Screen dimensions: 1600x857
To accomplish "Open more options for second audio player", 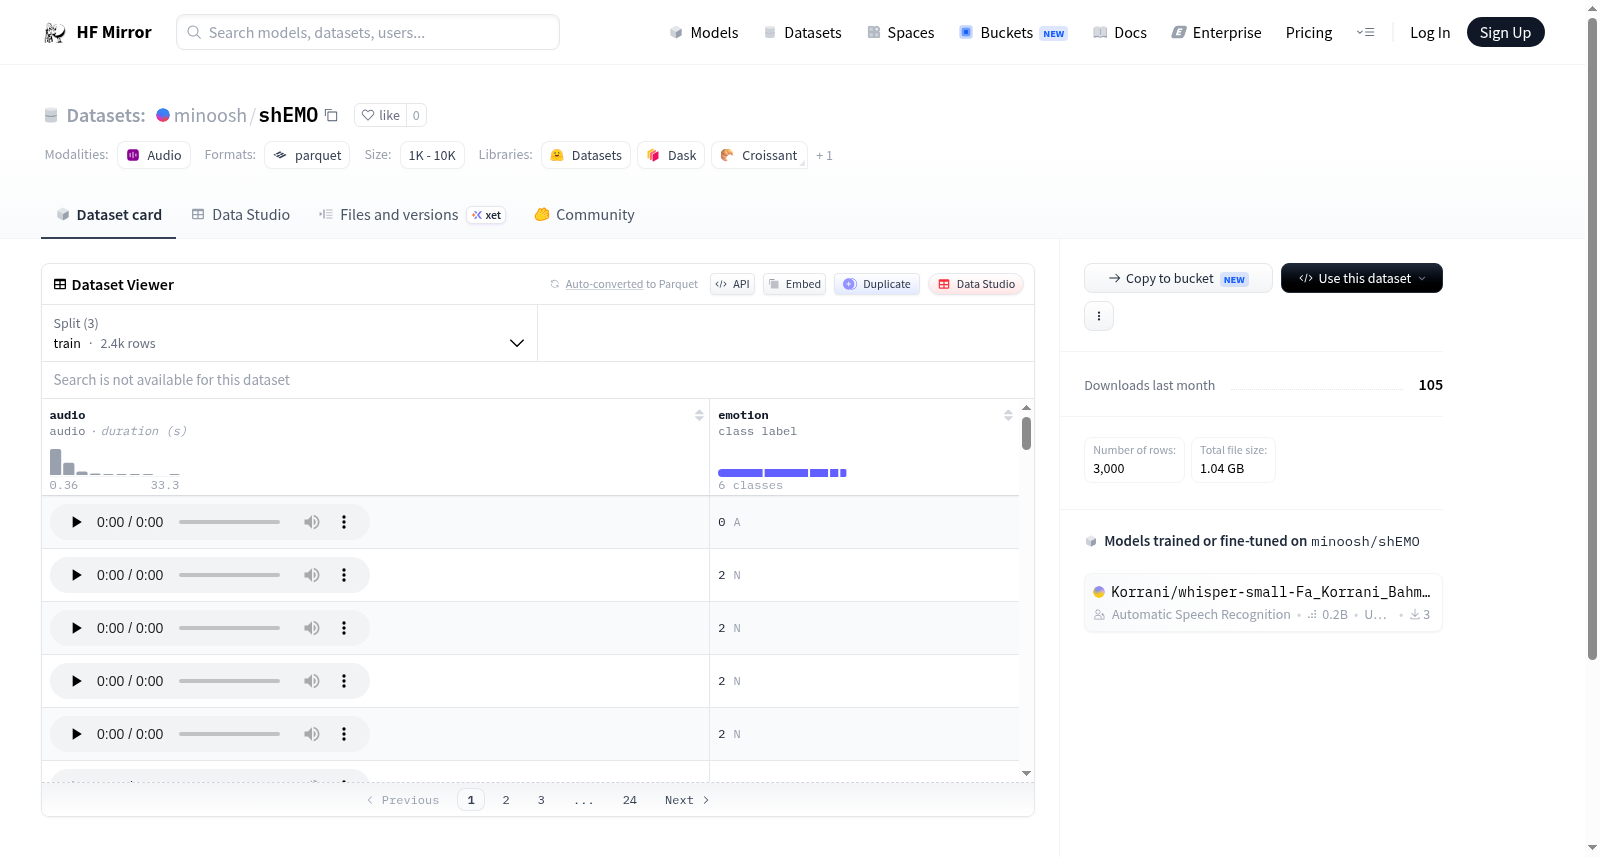I will [344, 575].
